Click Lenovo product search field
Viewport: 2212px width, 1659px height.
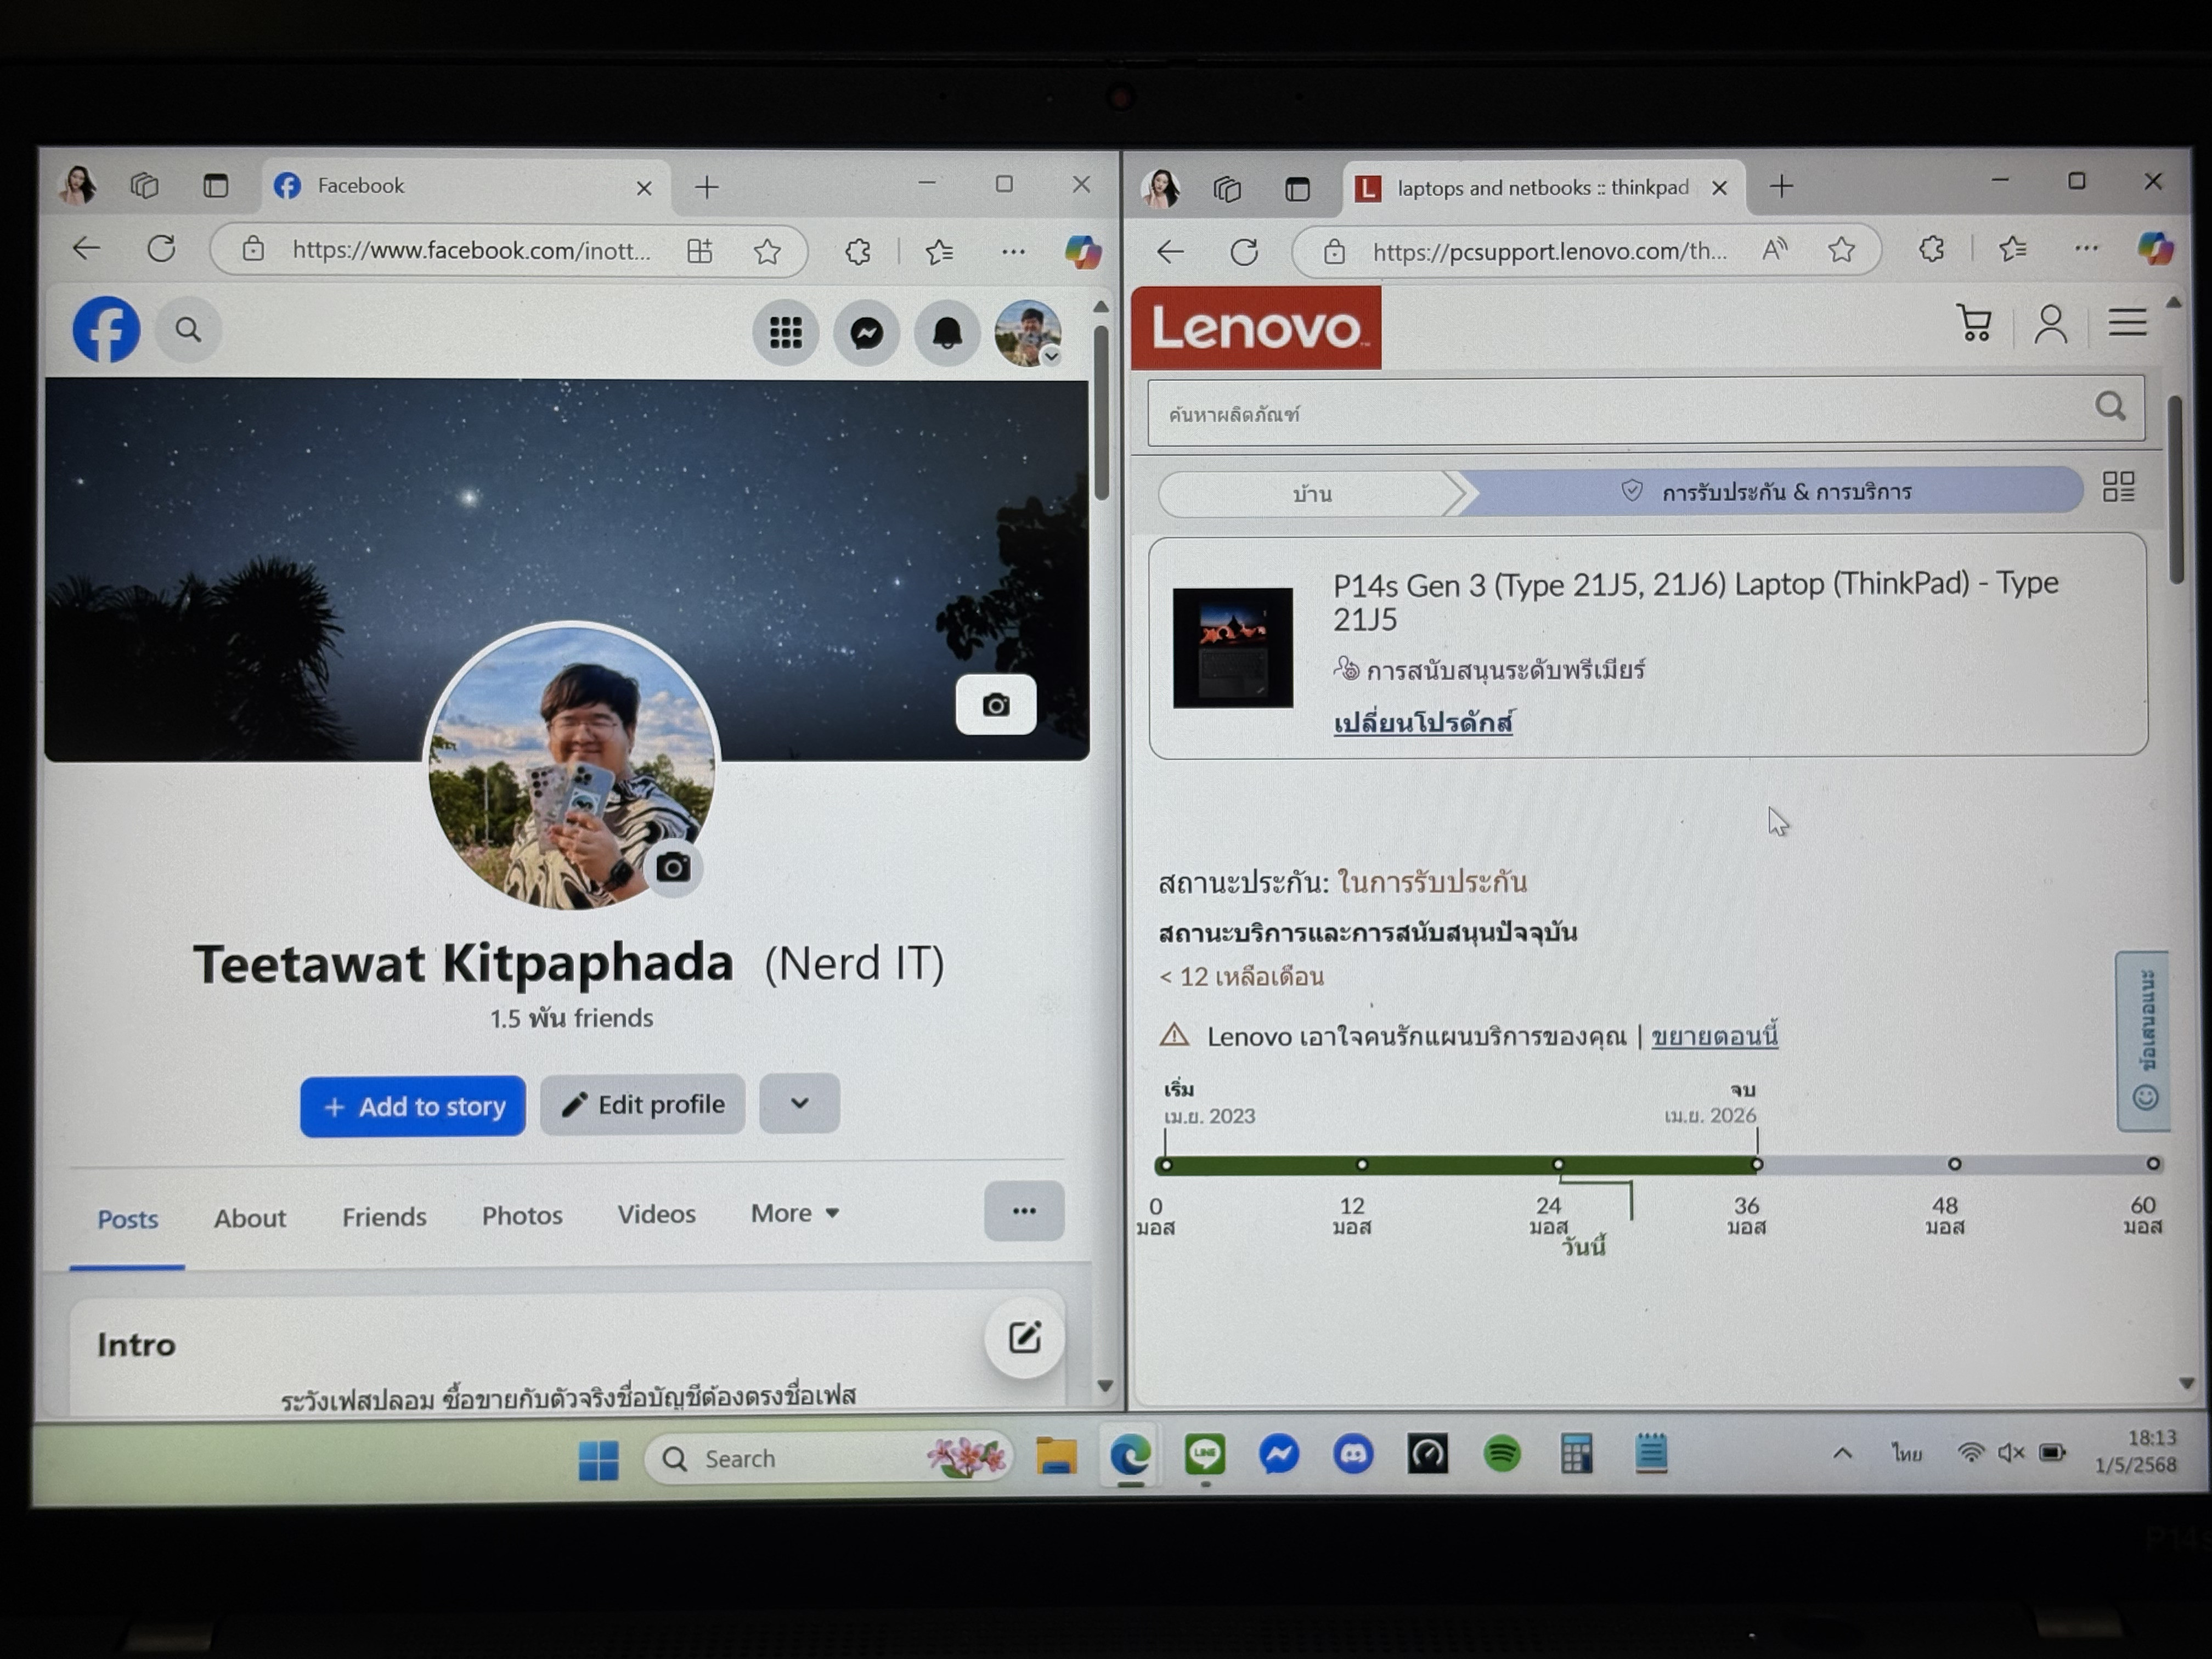[x=1646, y=411]
